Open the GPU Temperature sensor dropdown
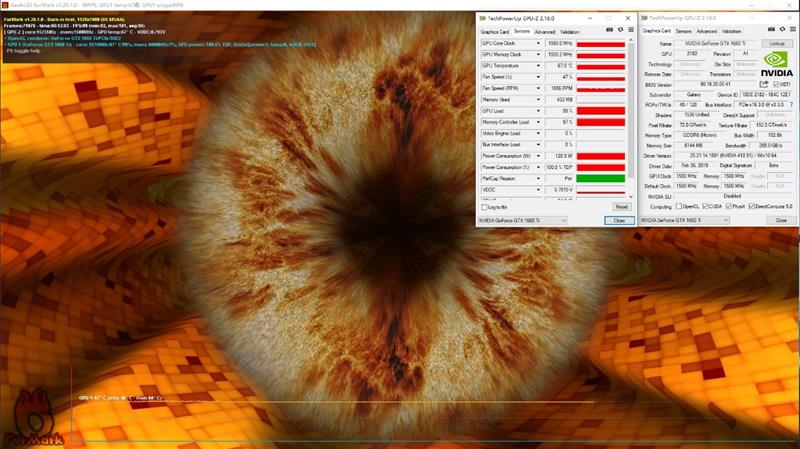 click(539, 65)
